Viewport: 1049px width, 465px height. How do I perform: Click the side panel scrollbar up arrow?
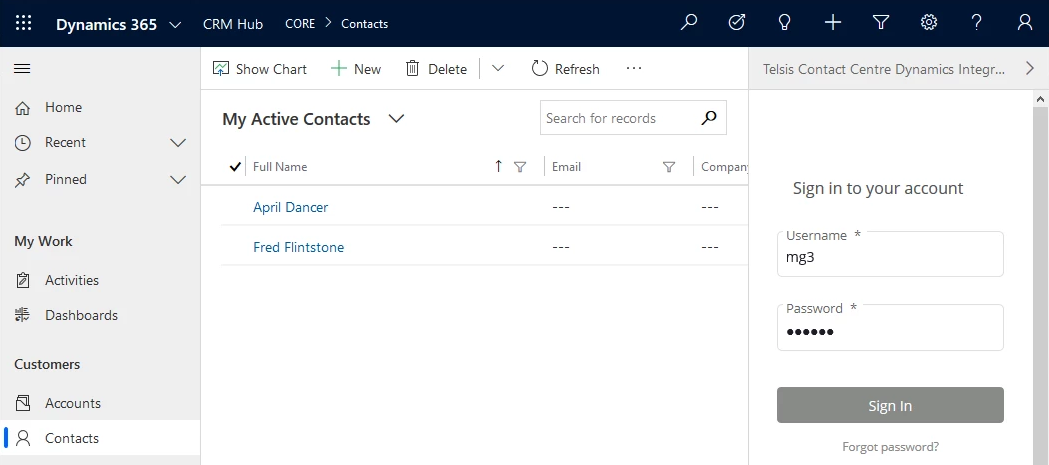(1040, 99)
